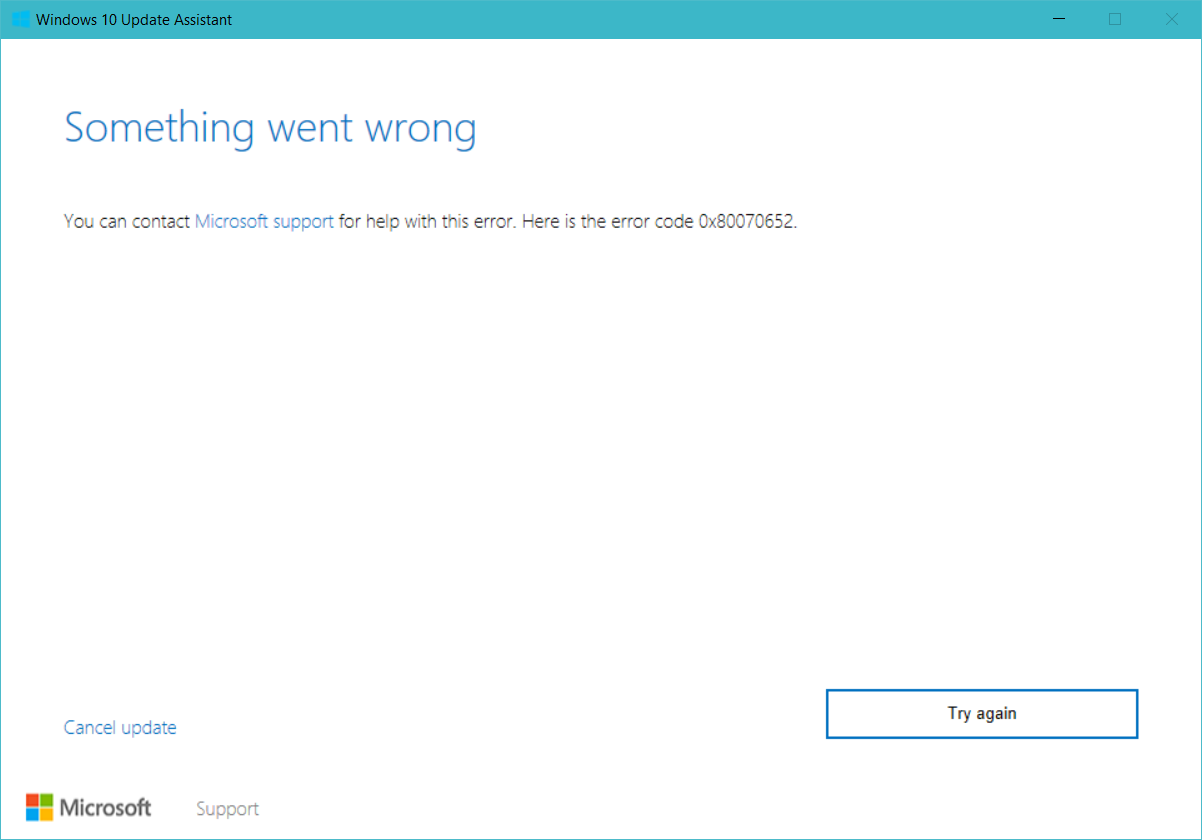Screen dimensions: 1202x840
Task: Close the Windows 10 Update Assistant window
Action: [x=1171, y=19]
